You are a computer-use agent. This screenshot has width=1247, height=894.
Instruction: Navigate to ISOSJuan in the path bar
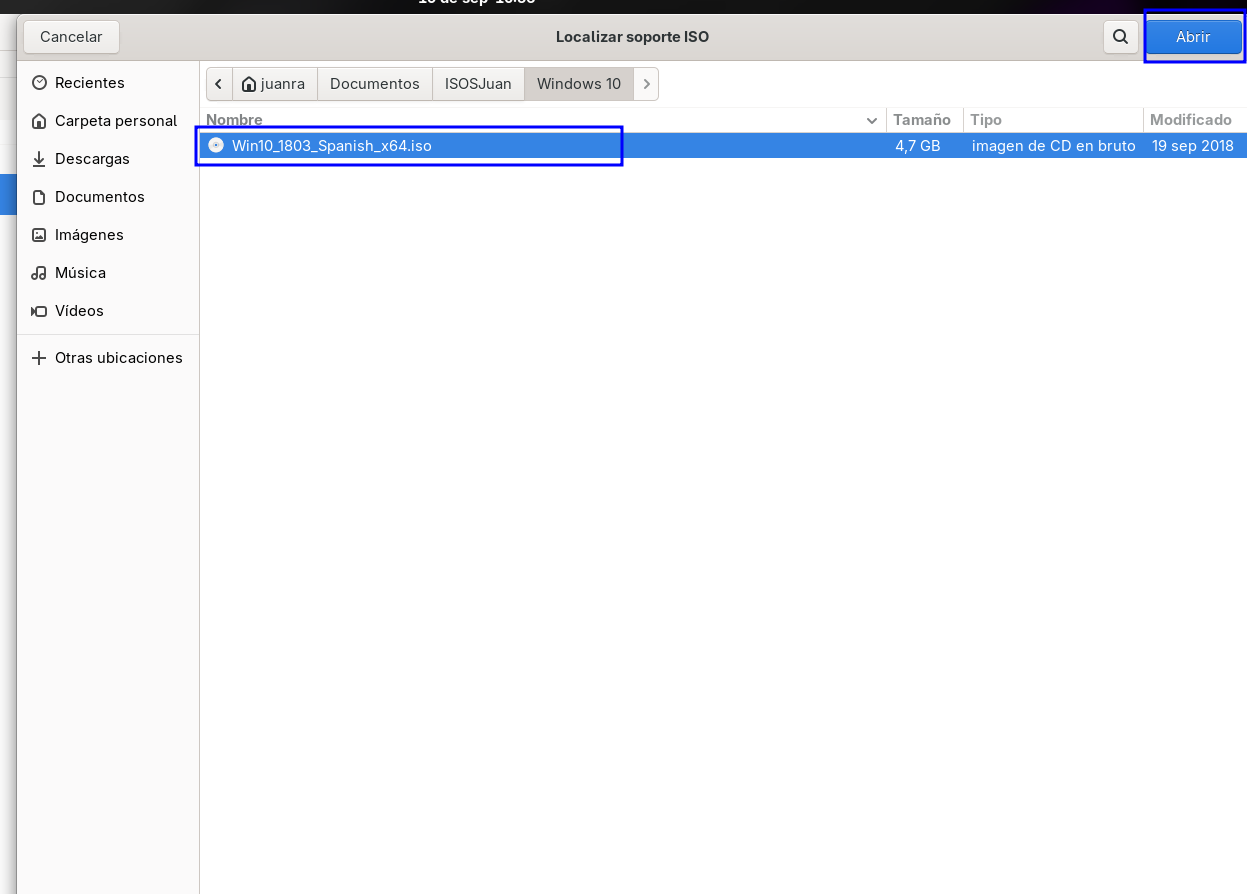click(478, 84)
